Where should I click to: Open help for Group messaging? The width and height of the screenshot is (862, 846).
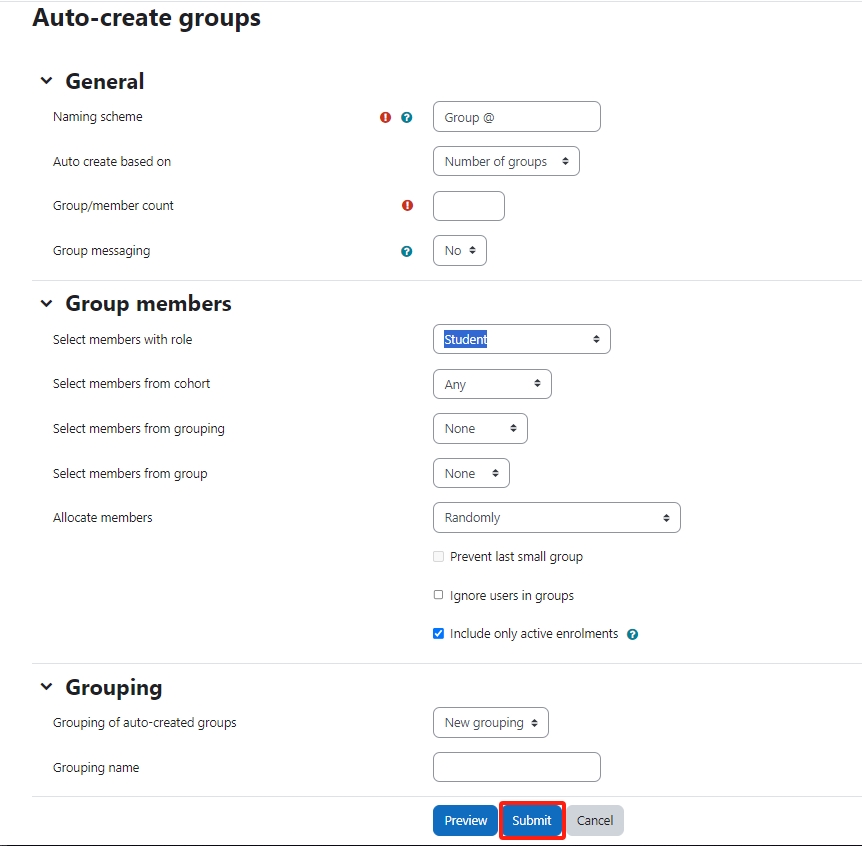(407, 251)
